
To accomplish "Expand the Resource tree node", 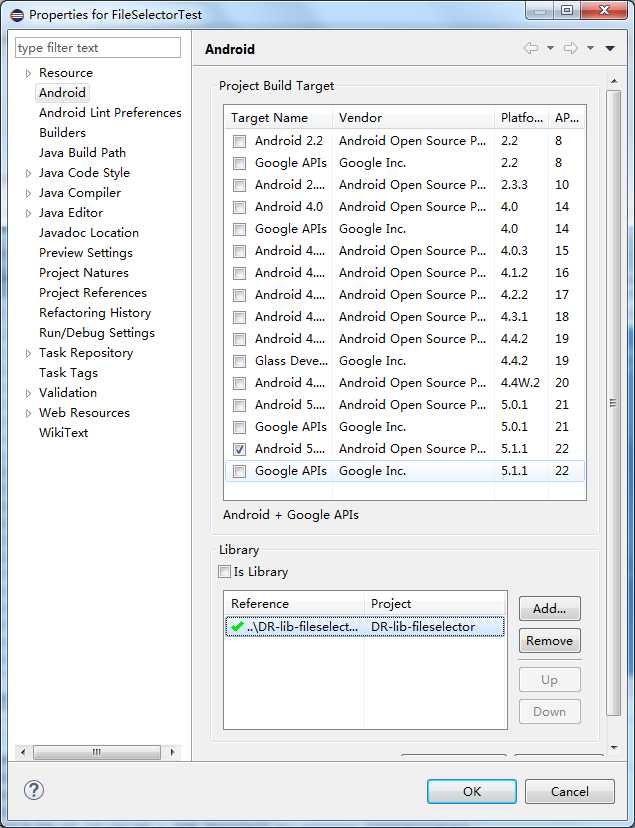I will click(x=28, y=73).
